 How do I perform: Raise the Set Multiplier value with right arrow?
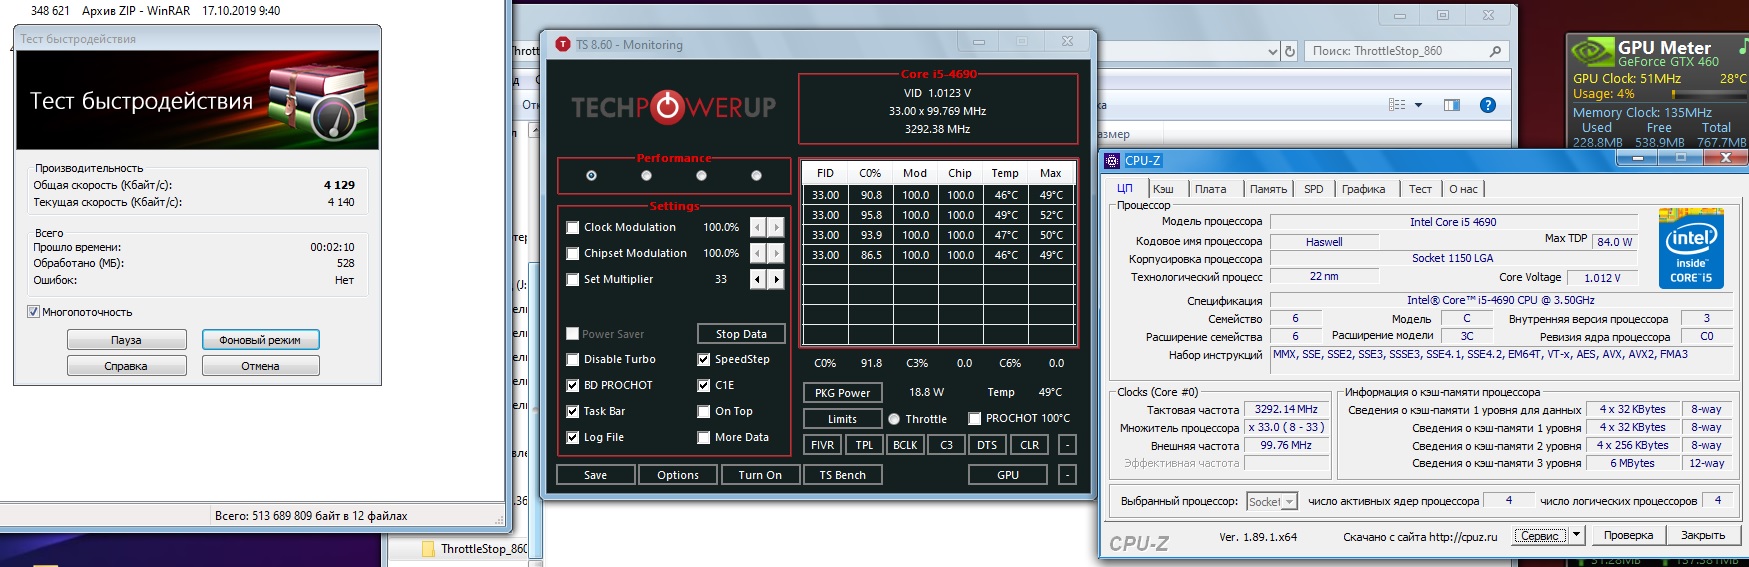[x=776, y=279]
